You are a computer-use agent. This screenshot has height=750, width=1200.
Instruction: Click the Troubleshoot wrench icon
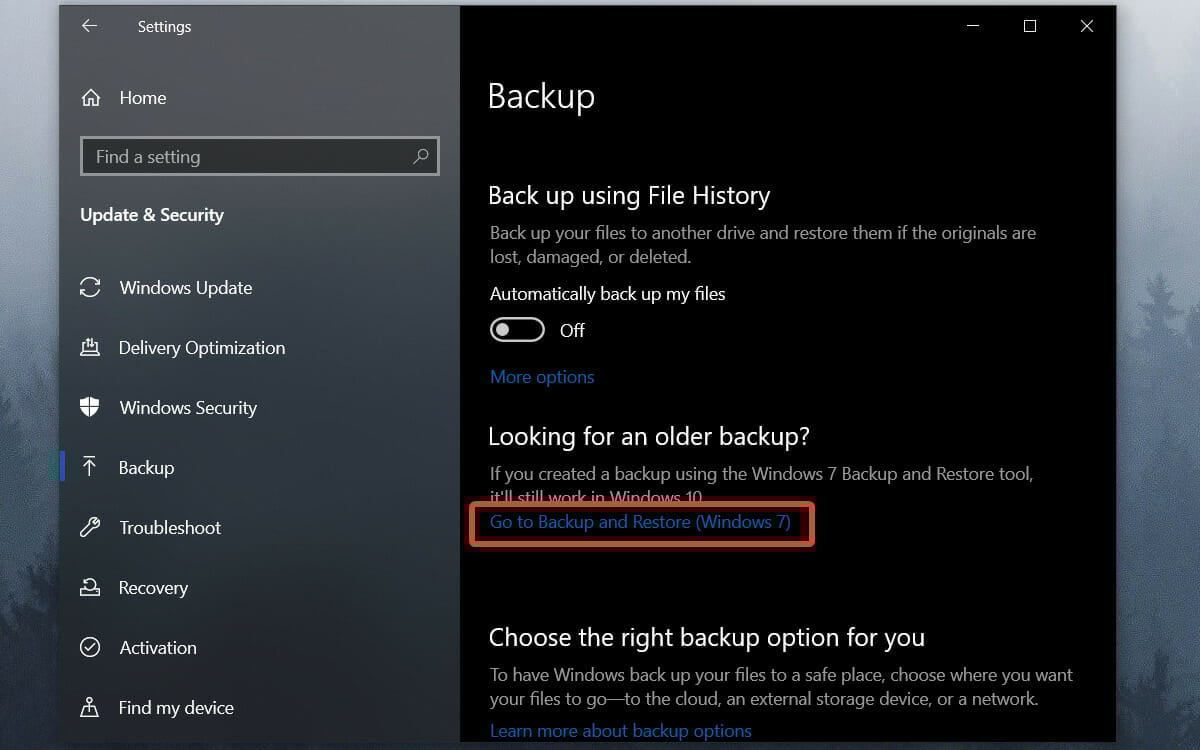point(90,528)
